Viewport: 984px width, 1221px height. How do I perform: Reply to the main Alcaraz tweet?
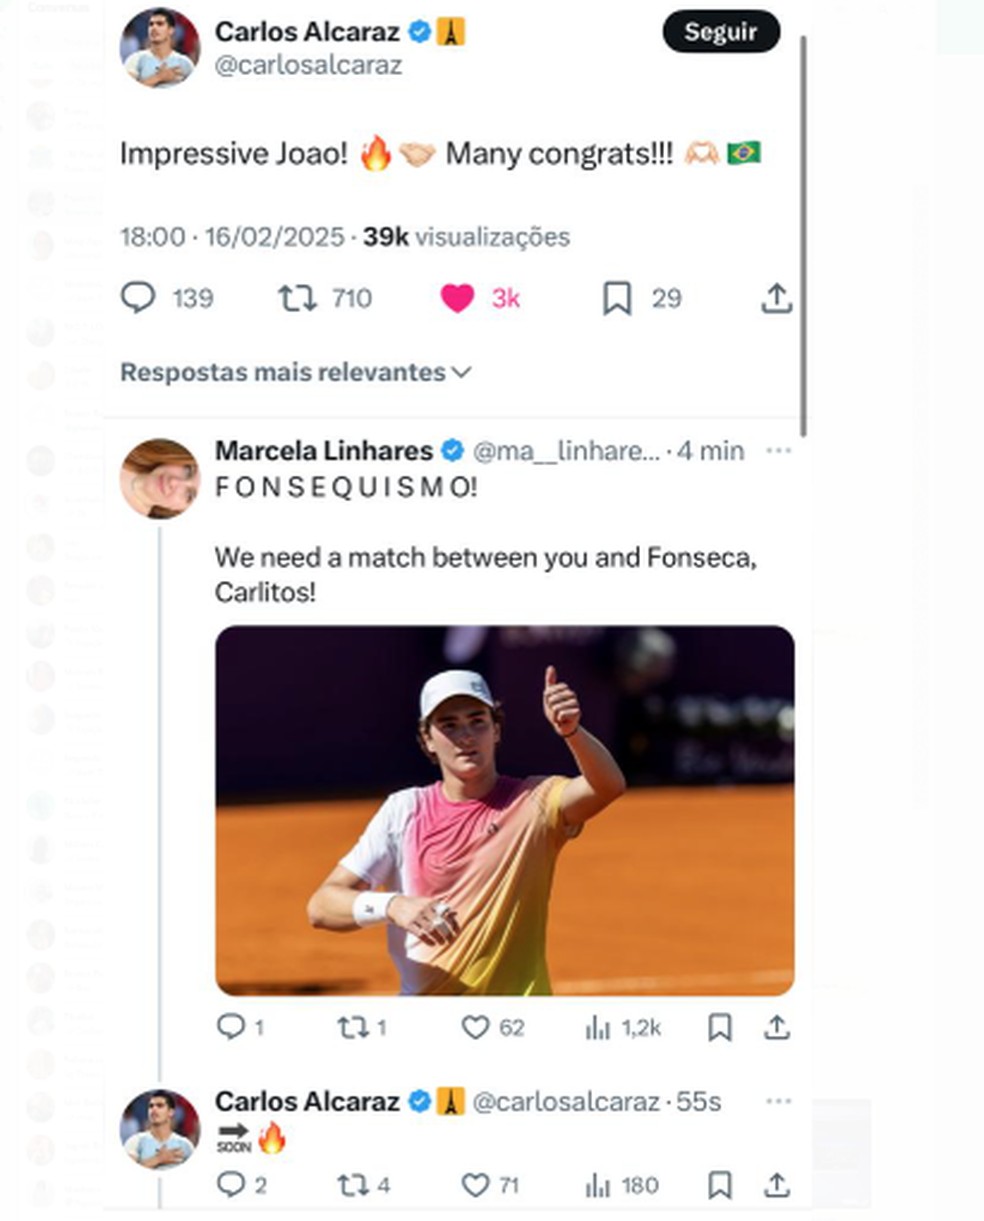pos(138,298)
